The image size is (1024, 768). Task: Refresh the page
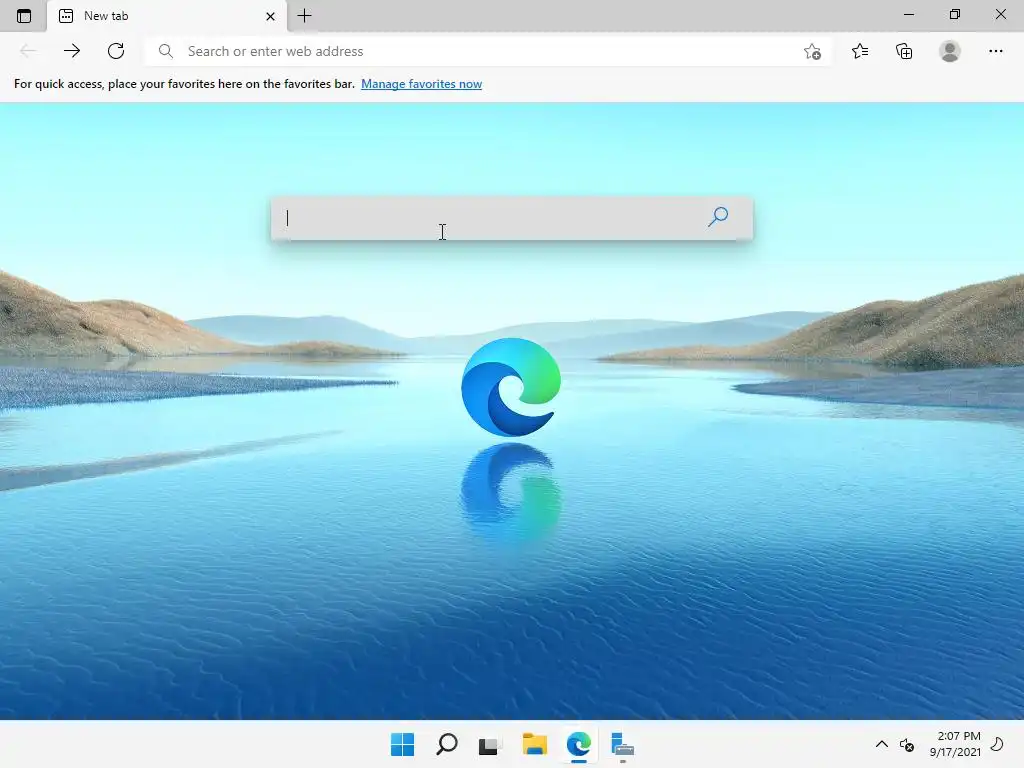[x=116, y=51]
